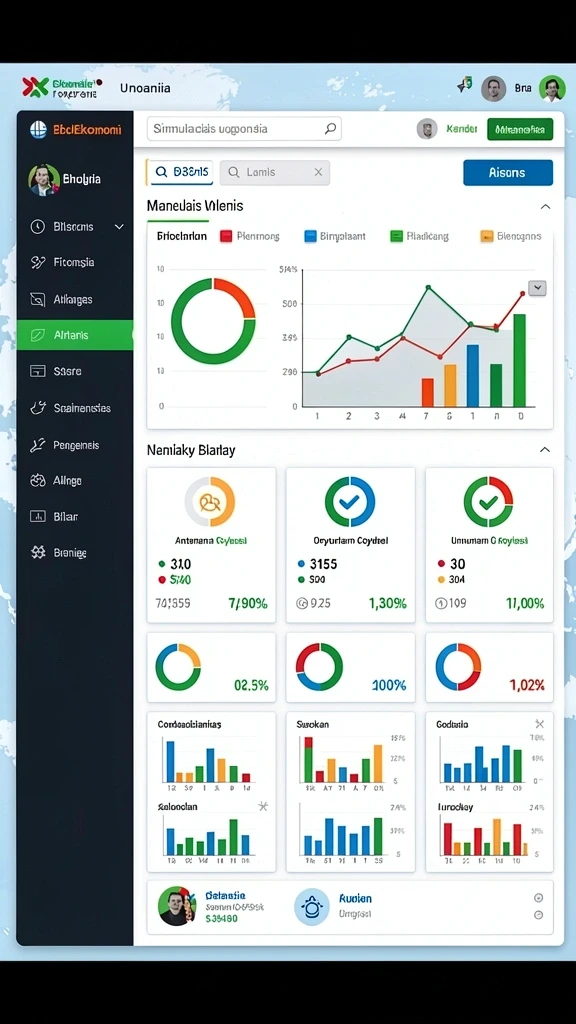Select the Ssare sidebar entry
The width and height of the screenshot is (576, 1024).
pyautogui.click(x=74, y=371)
